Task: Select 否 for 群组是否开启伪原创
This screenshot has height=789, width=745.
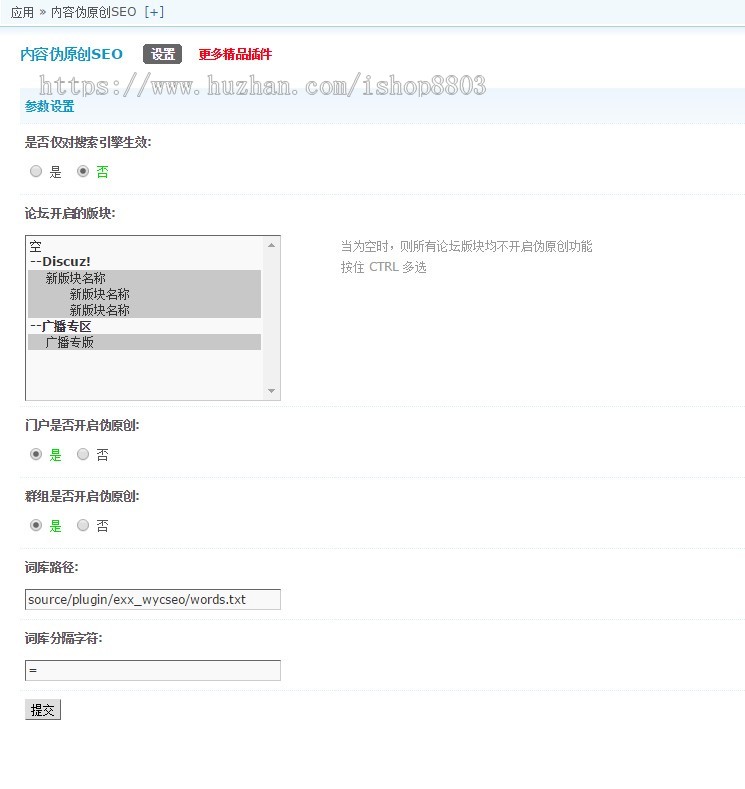Action: [83, 525]
